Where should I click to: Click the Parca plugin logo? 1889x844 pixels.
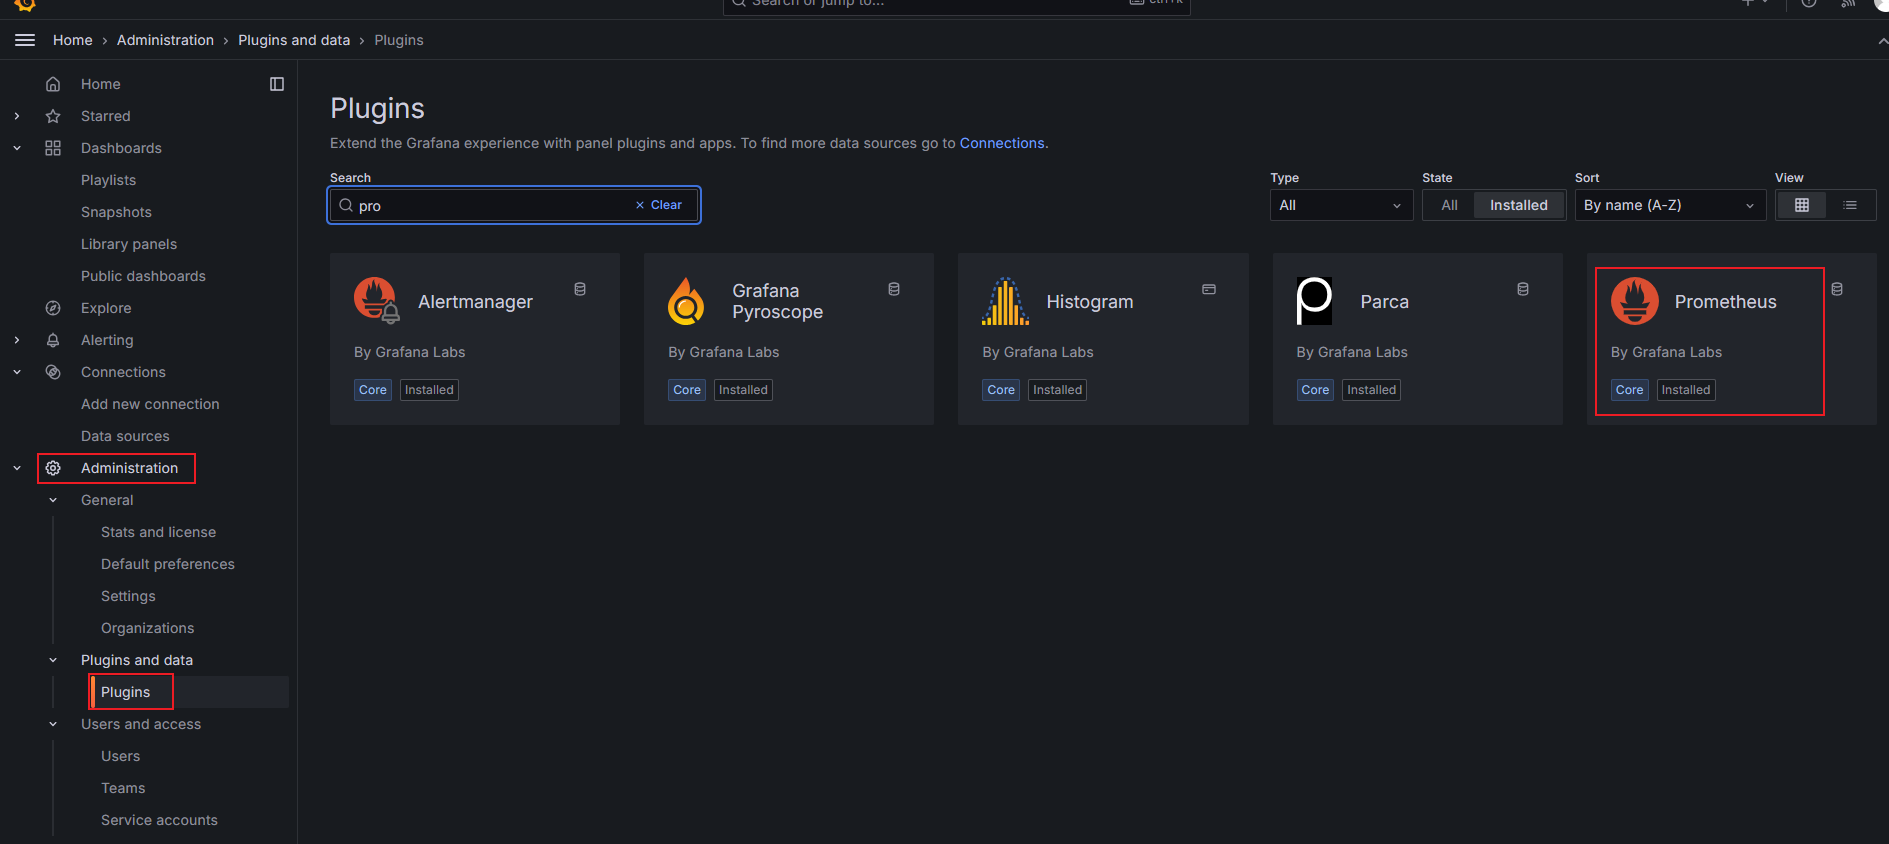pos(1314,301)
